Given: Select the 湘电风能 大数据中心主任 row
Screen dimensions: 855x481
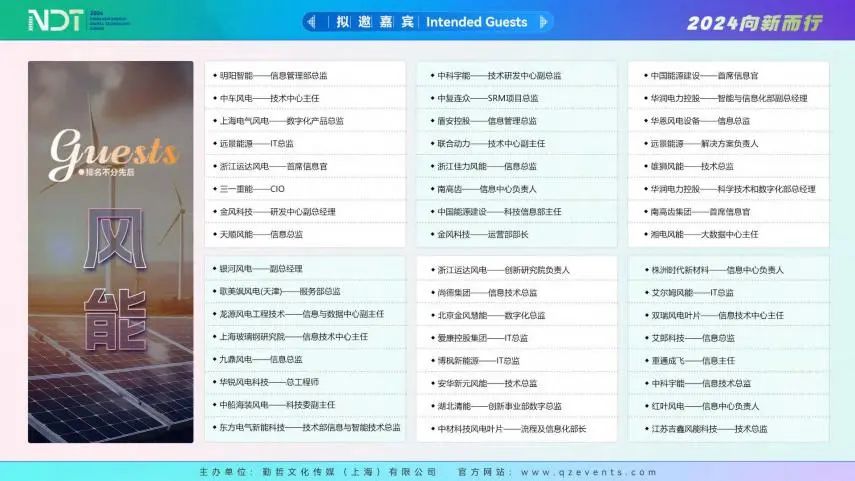Looking at the screenshot, I should point(729,235).
